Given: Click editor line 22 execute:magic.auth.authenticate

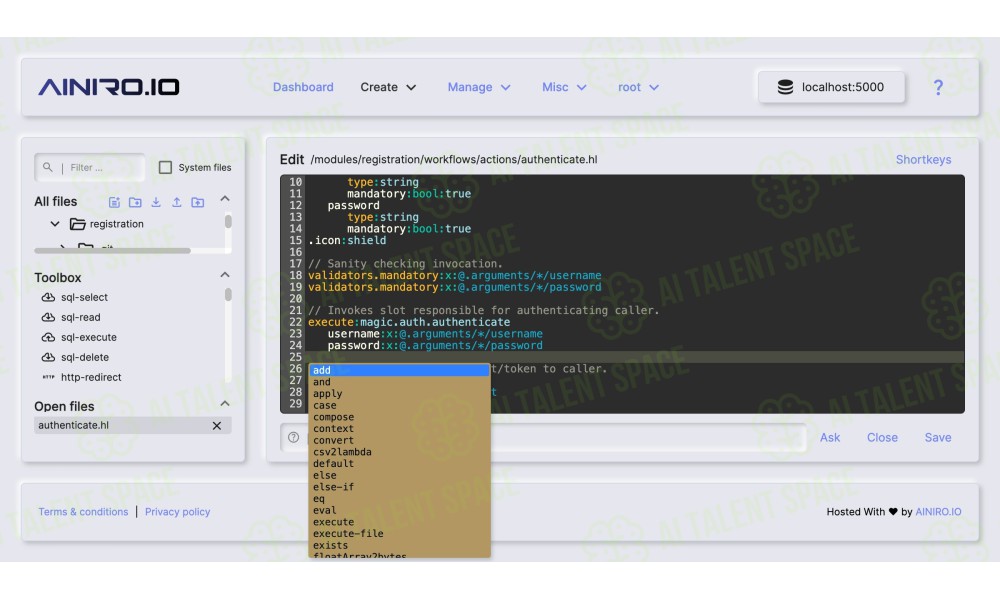Looking at the screenshot, I should point(409,322).
